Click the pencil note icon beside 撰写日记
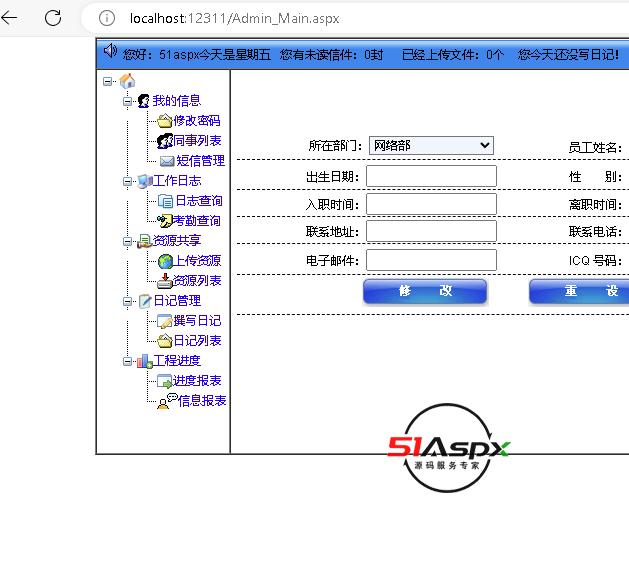The height and width of the screenshot is (579, 629). pyautogui.click(x=164, y=321)
